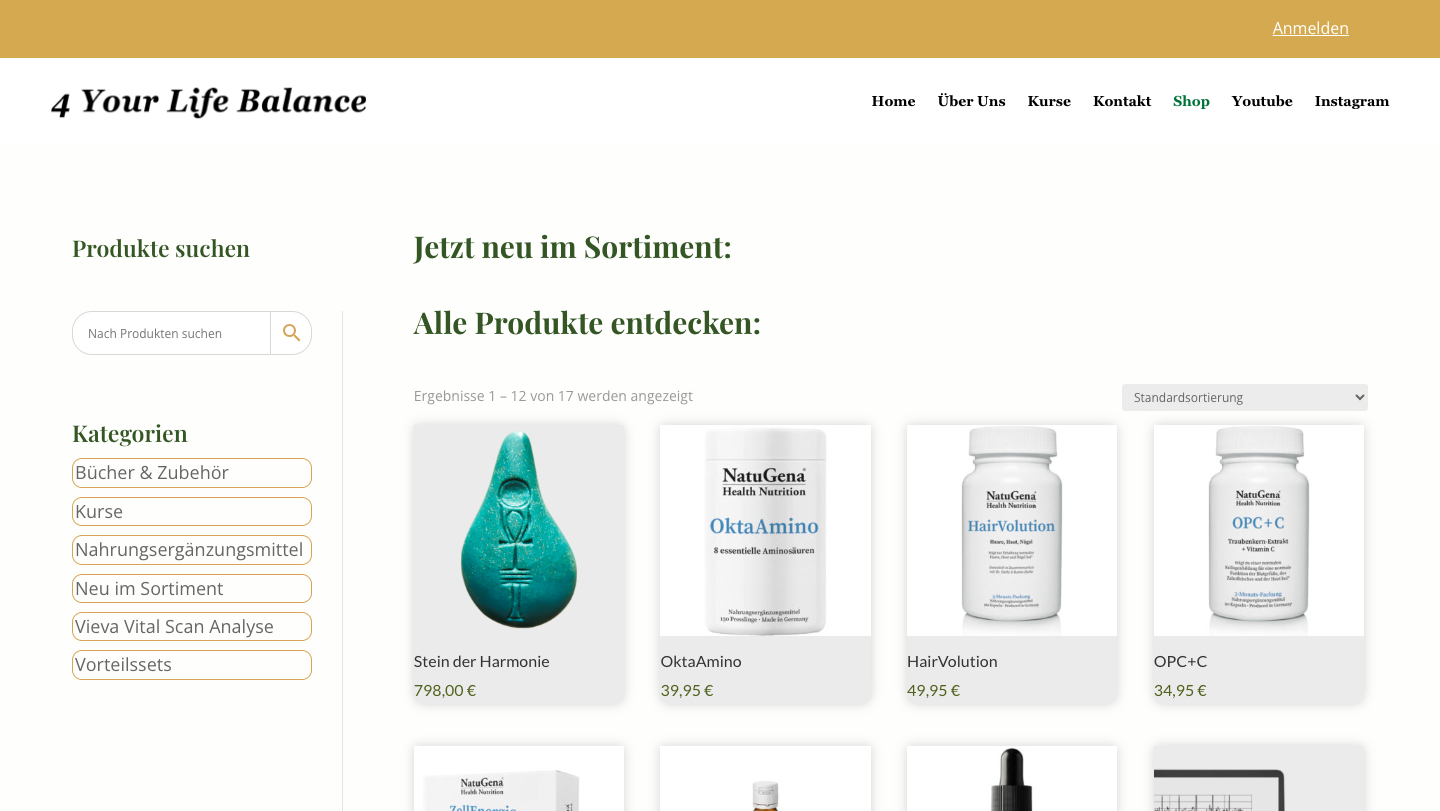
Task: Focus the Nach Produkten suchen field
Action: click(x=171, y=333)
